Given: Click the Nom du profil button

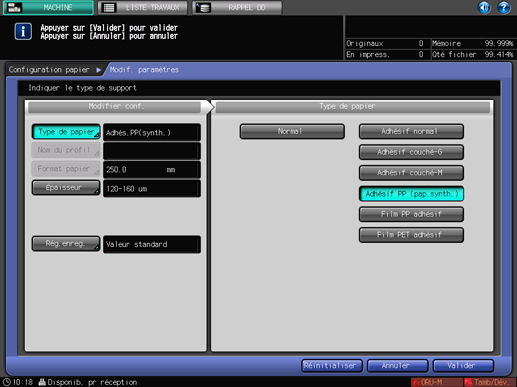Looking at the screenshot, I should click(66, 150).
